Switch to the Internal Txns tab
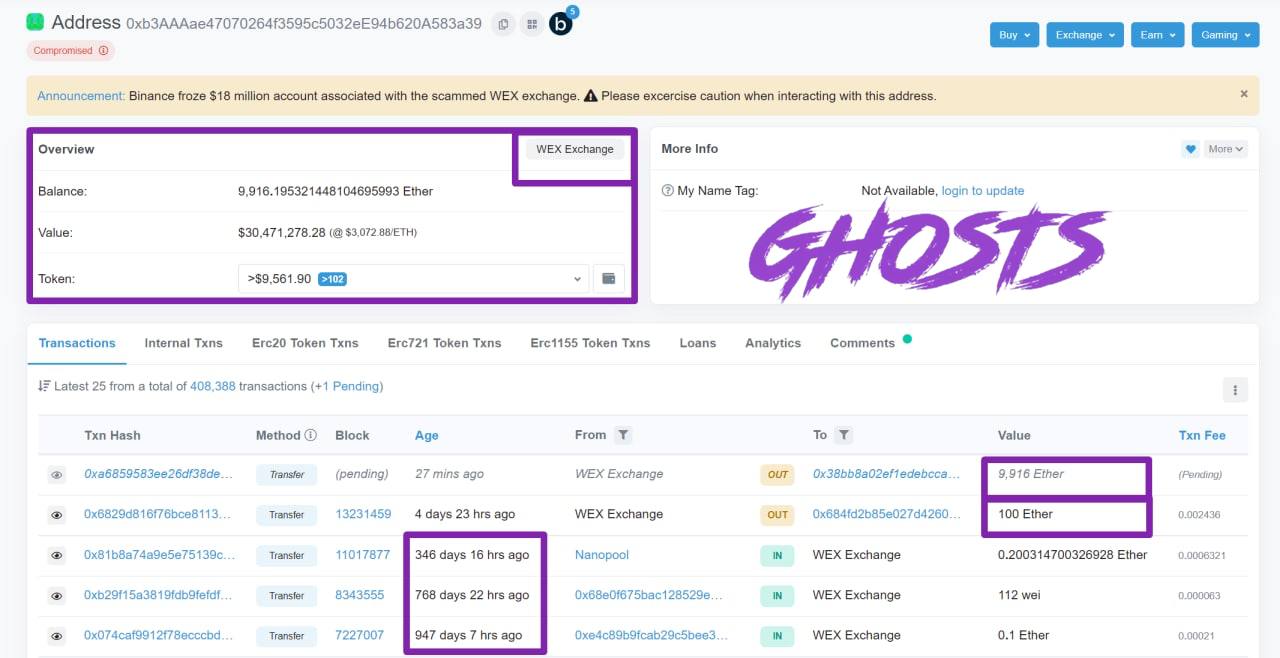Viewport: 1280px width, 658px height. (x=183, y=343)
